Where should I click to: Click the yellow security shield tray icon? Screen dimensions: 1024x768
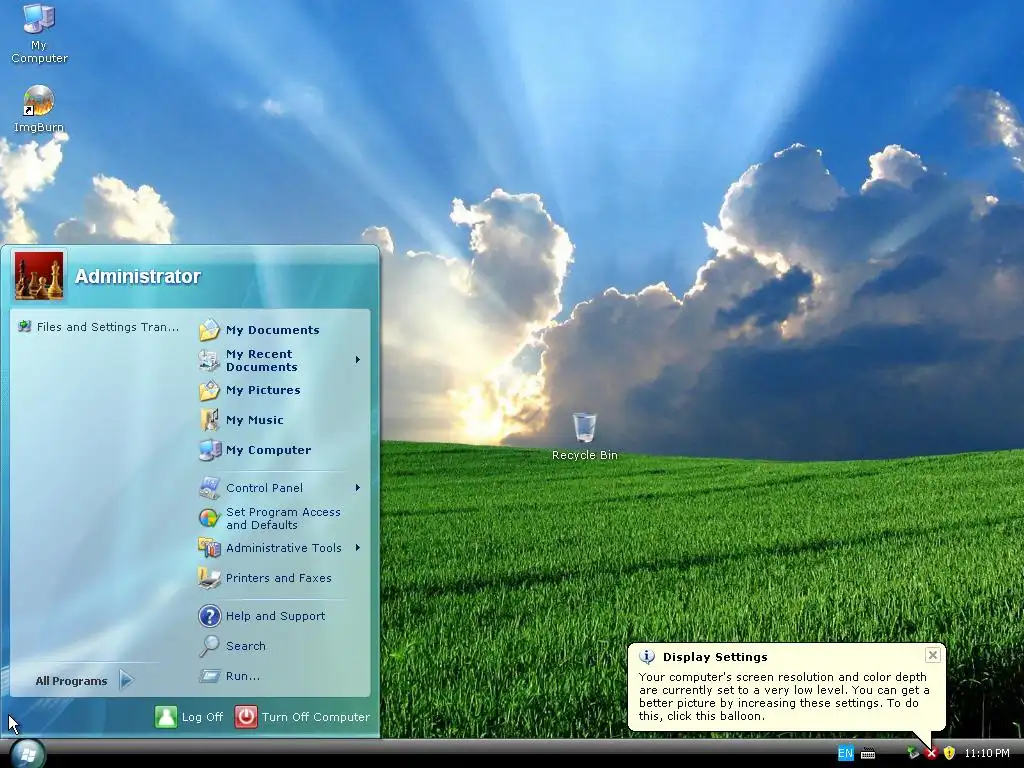point(949,753)
